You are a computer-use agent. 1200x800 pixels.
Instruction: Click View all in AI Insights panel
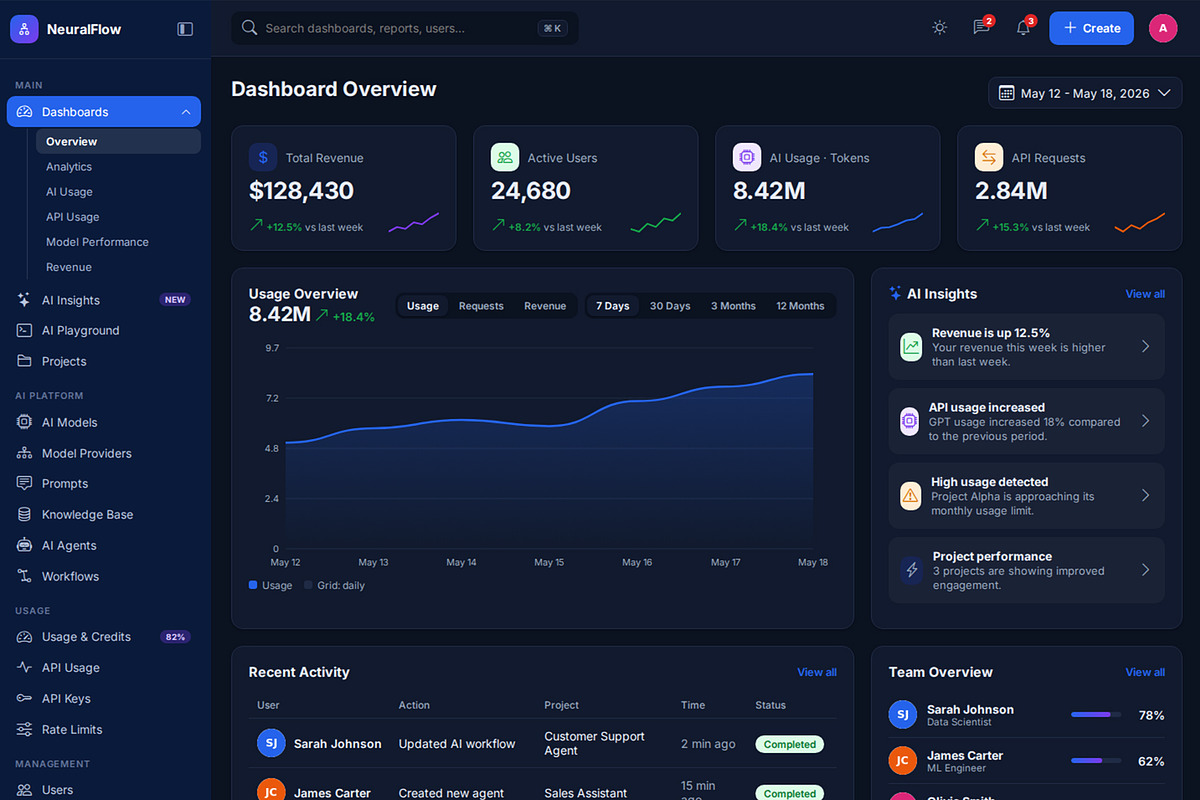click(1145, 294)
